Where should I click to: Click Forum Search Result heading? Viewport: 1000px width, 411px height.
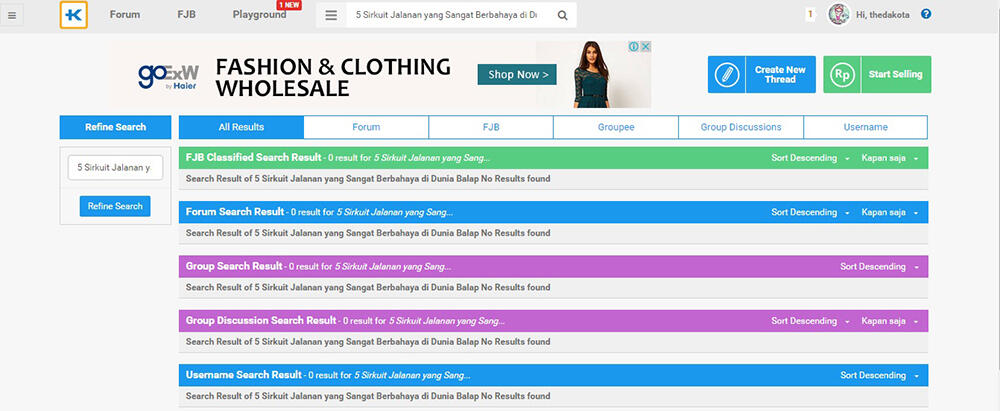[235, 212]
